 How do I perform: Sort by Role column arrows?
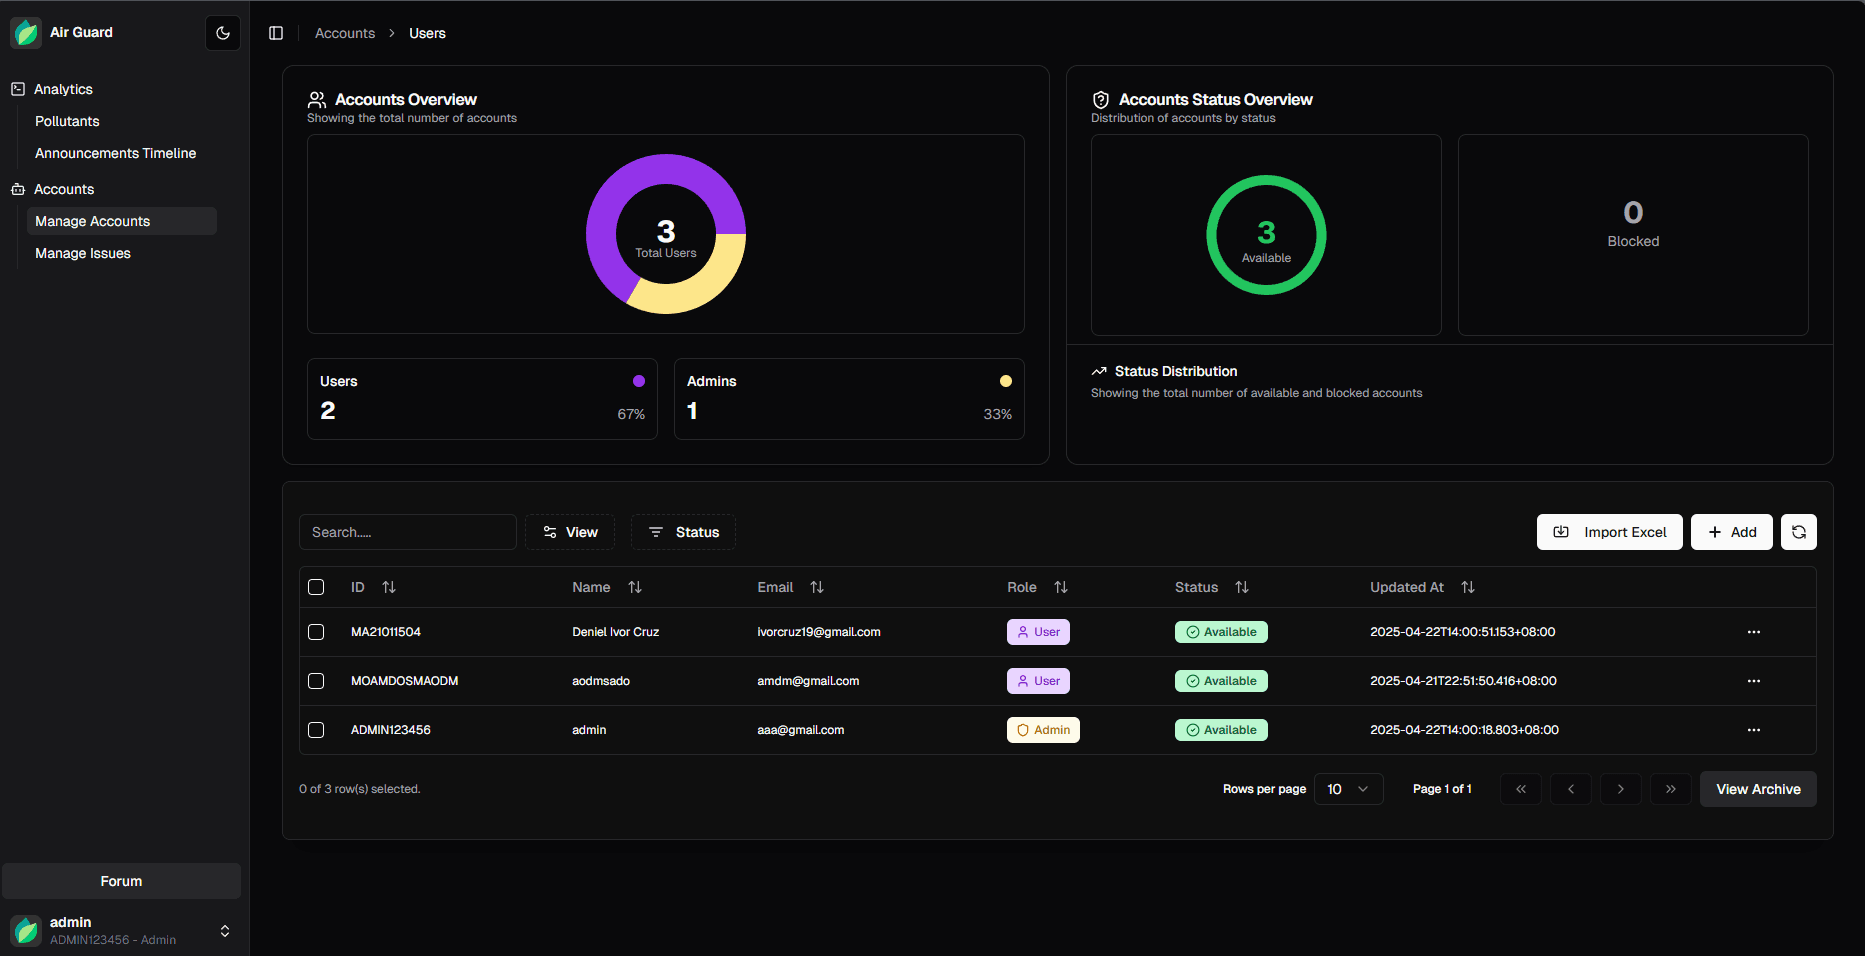[x=1061, y=587]
